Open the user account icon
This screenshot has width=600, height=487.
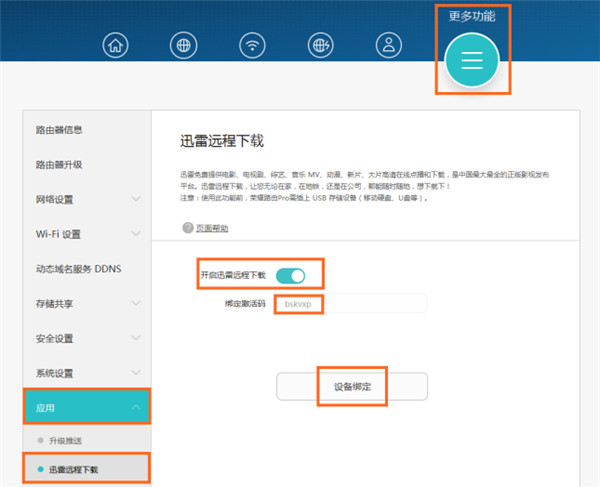[x=389, y=46]
